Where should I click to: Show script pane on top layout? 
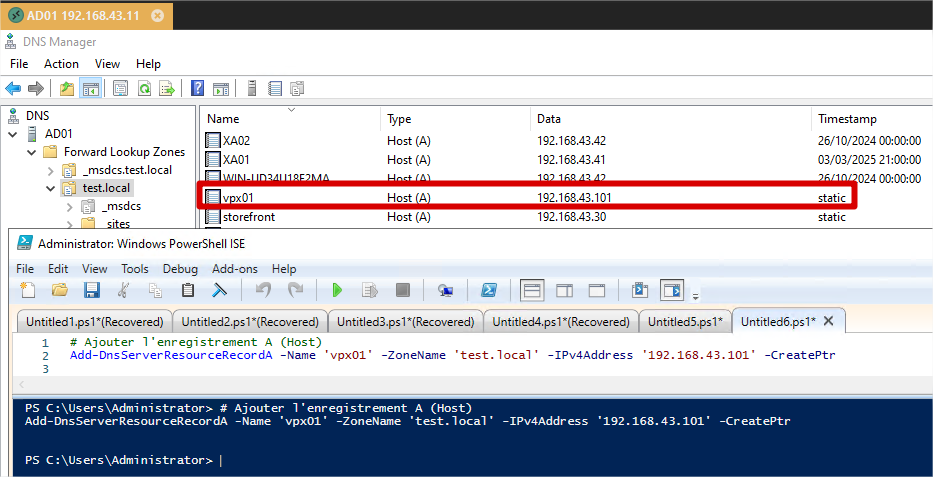532,290
